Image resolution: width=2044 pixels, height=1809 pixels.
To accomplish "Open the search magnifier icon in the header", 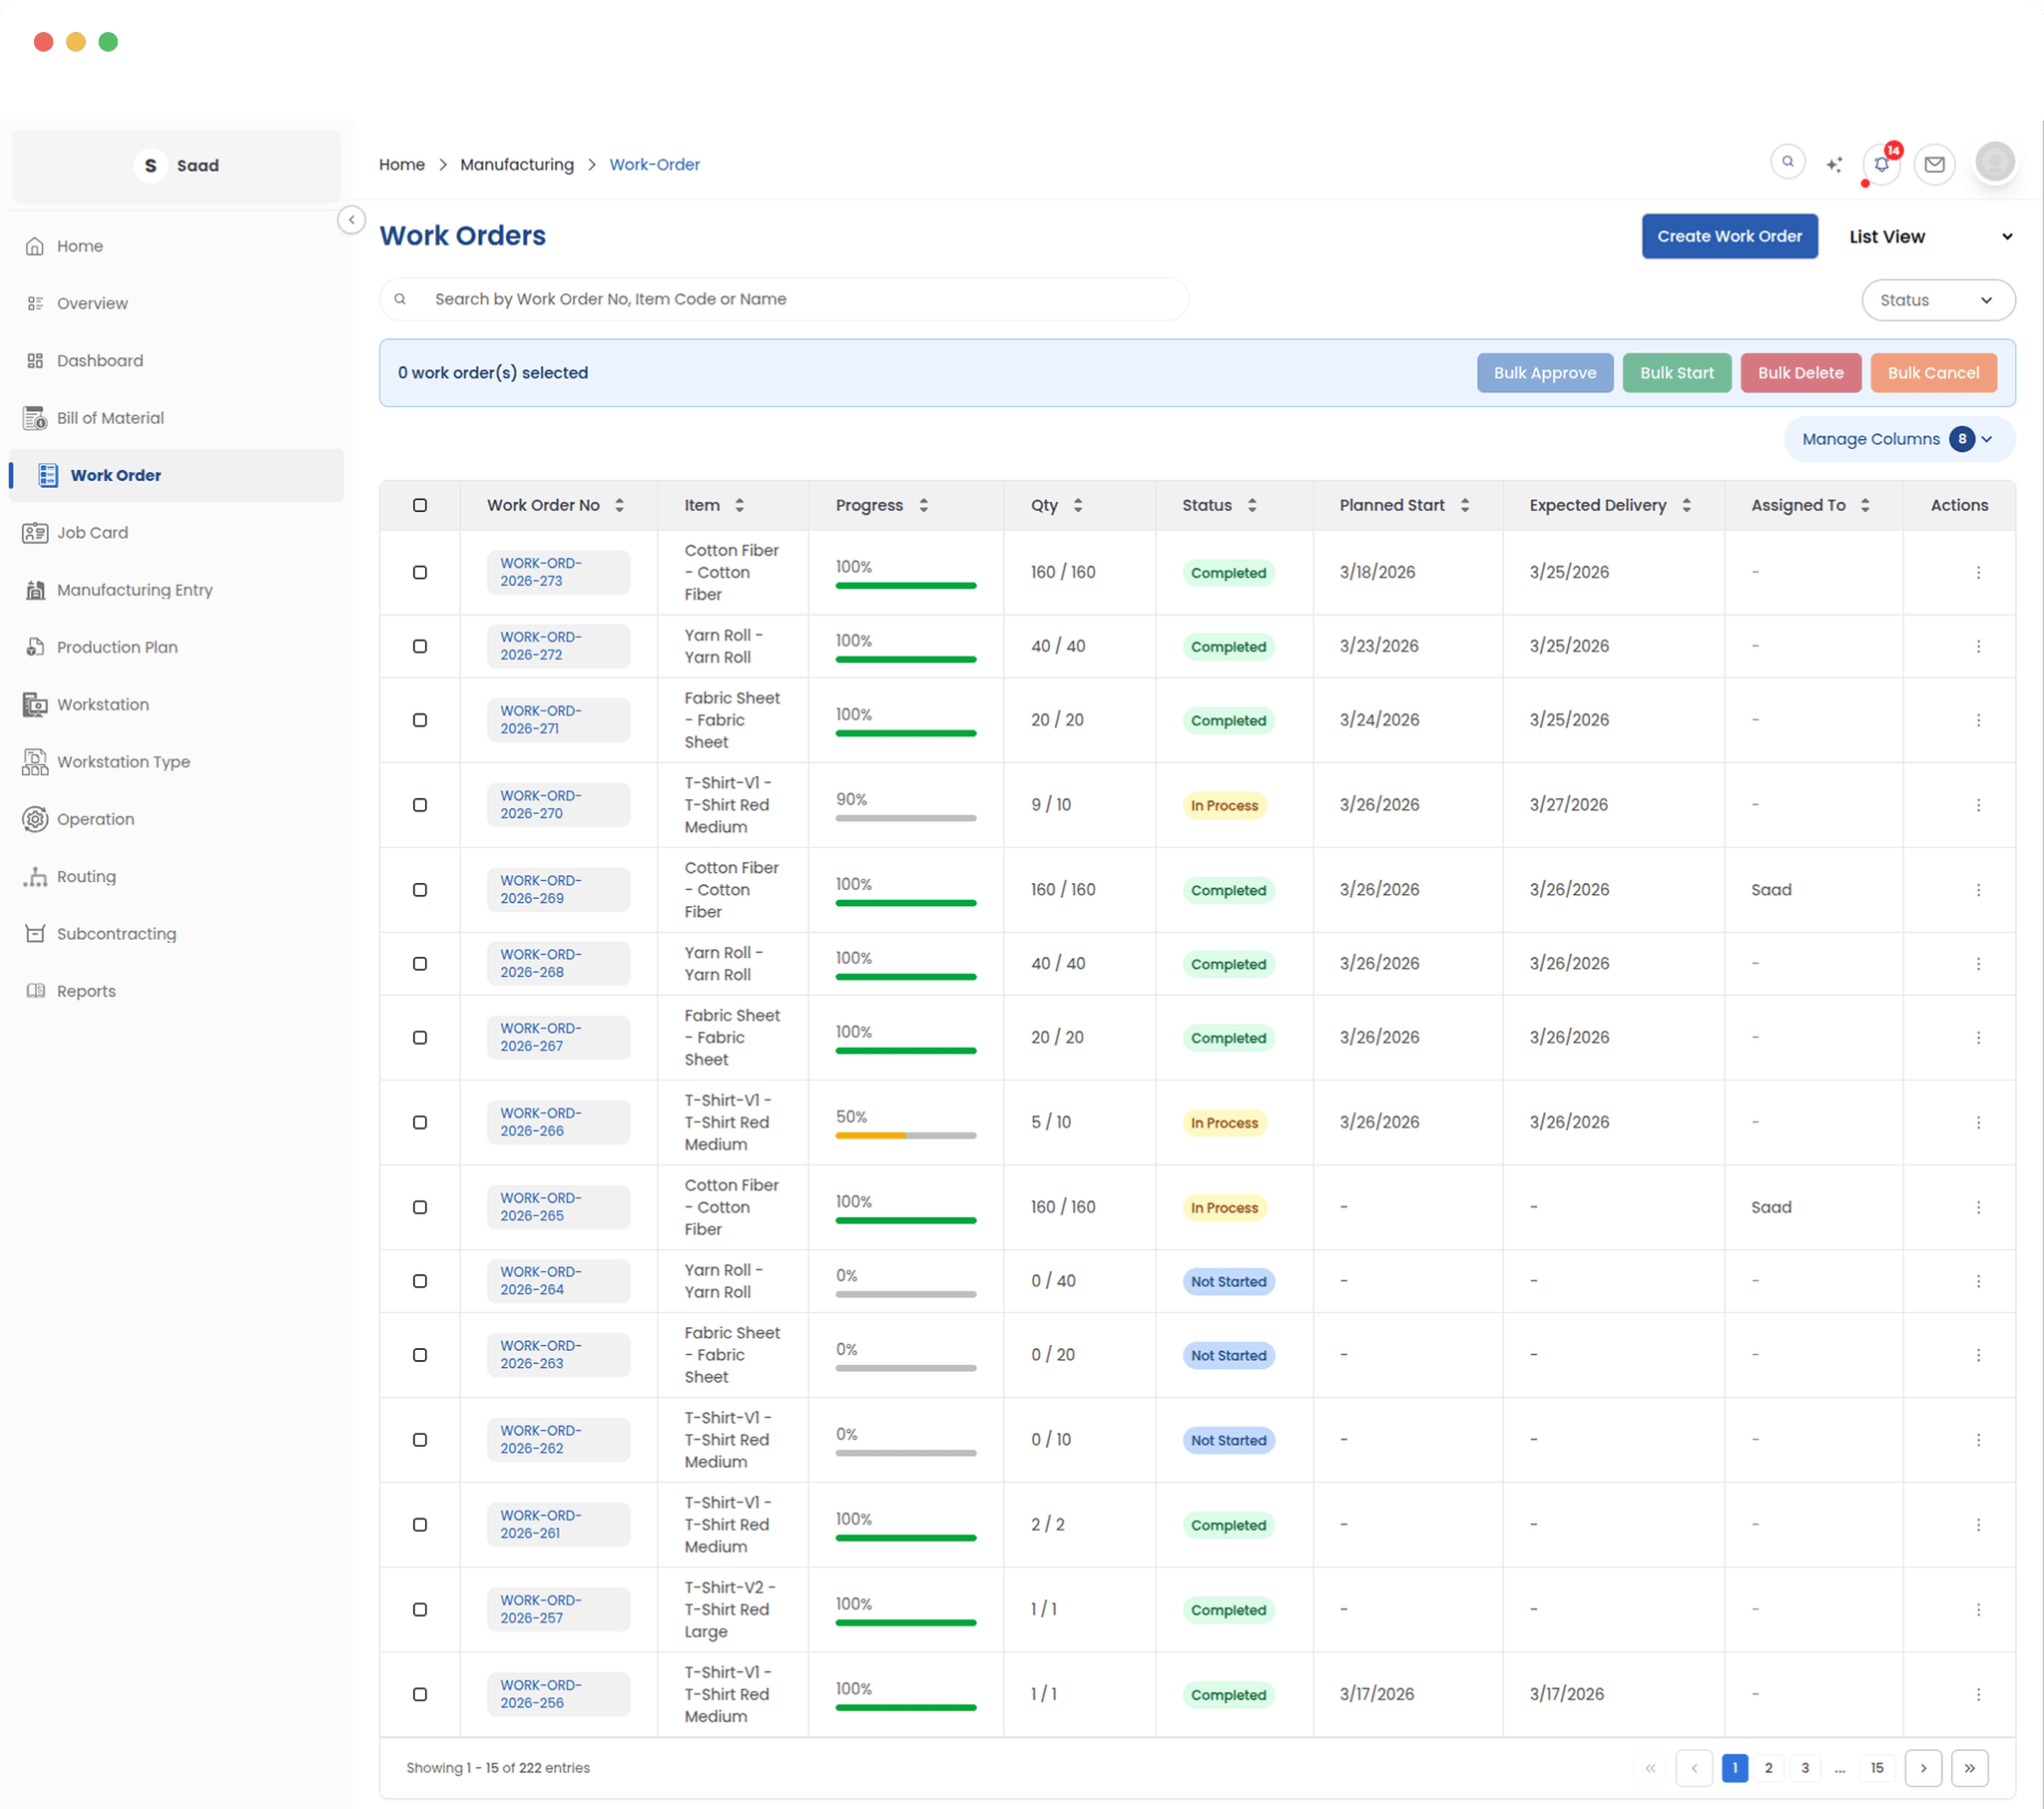I will (x=1788, y=161).
